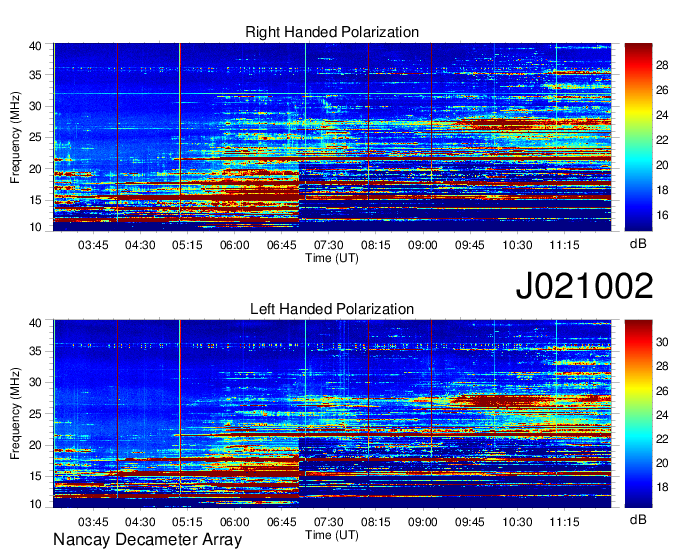Viewport: 680px width, 552px height.
Task: Click the 03:45 time tick under Right Handed plot
Action: click(93, 245)
